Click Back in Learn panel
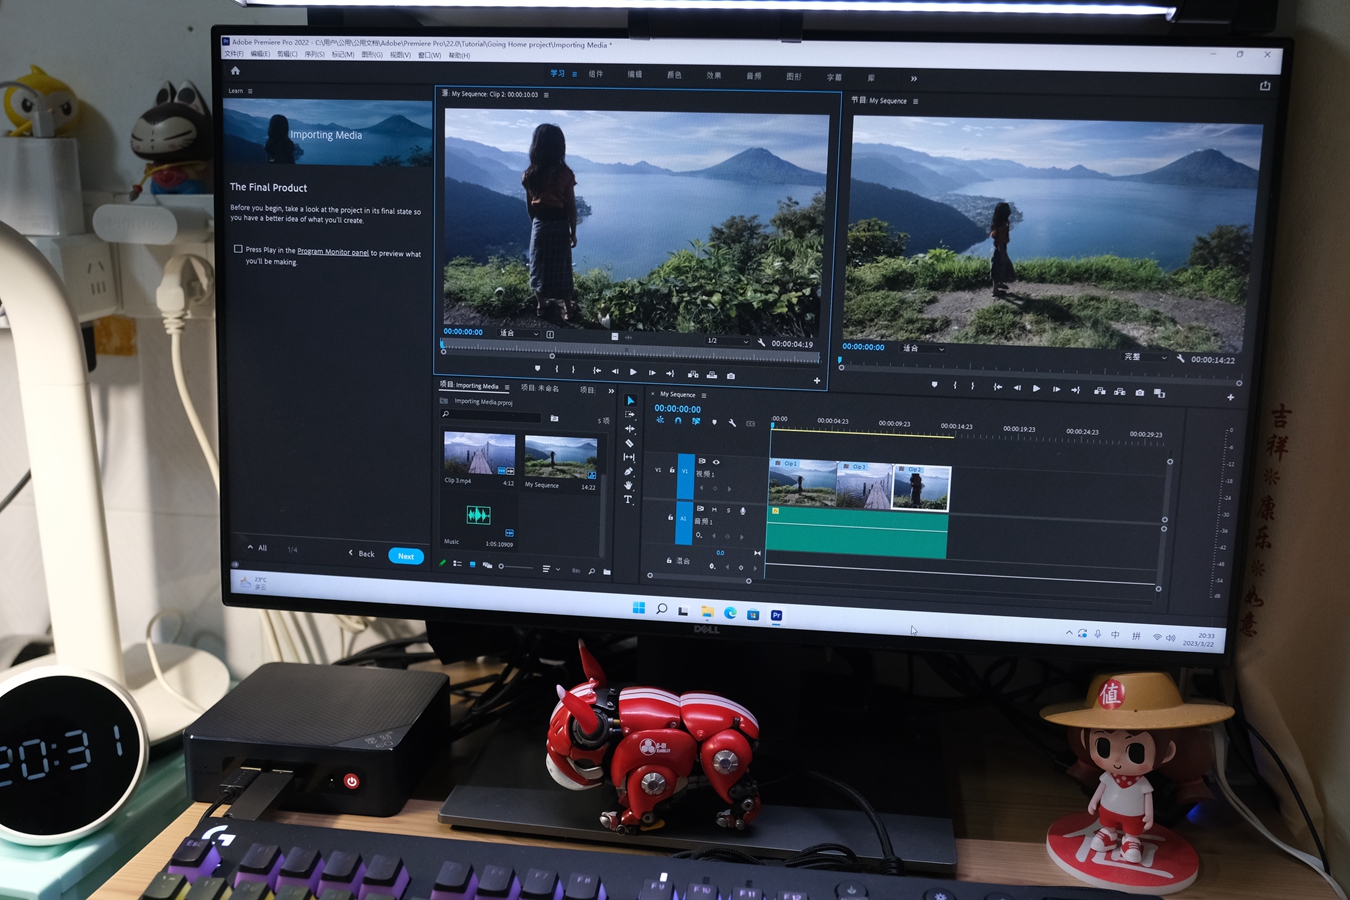 coord(362,553)
